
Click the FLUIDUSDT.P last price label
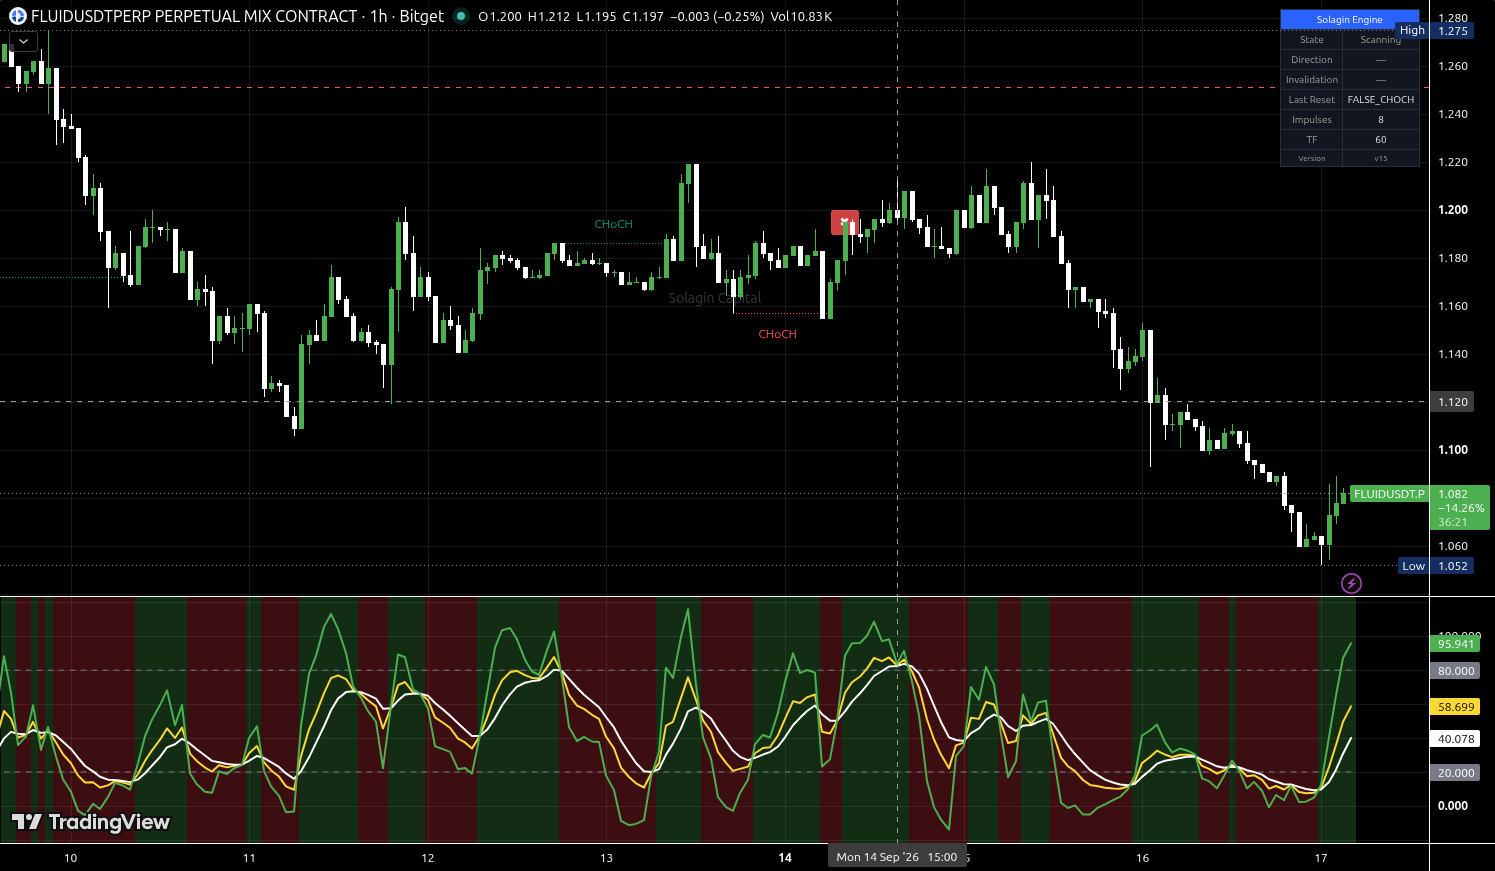pyautogui.click(x=1389, y=494)
